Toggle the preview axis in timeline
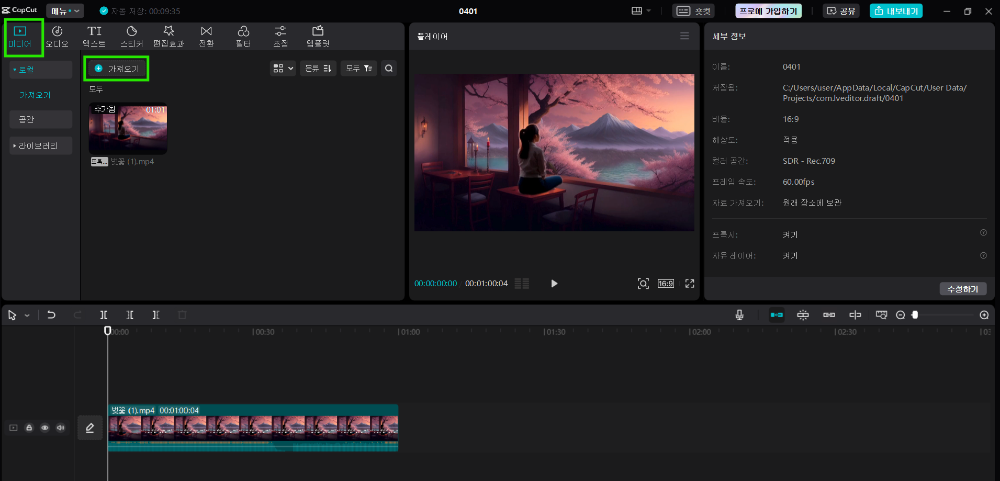The image size is (1000, 481). (855, 315)
